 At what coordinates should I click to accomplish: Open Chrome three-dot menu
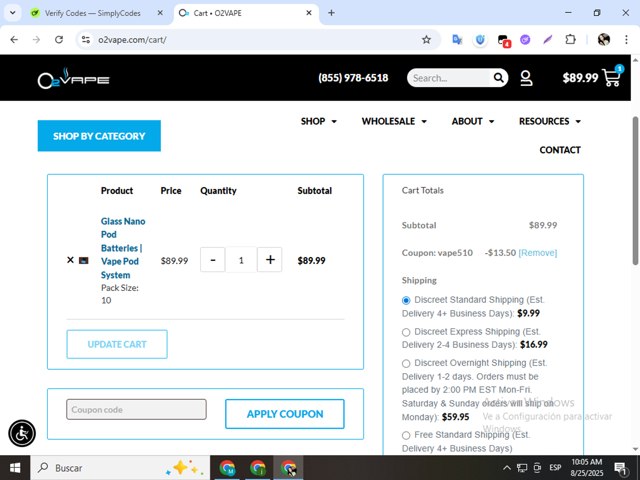[x=627, y=40]
